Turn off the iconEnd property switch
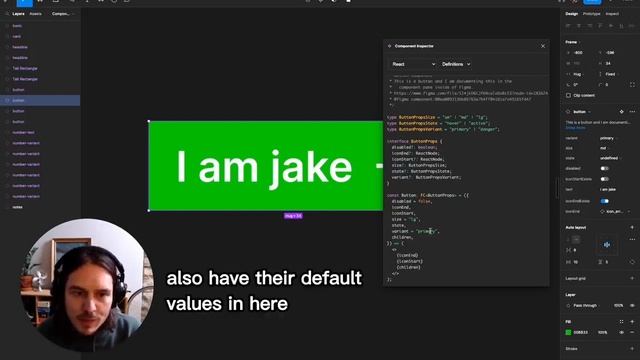The image size is (640, 360). coord(604,201)
